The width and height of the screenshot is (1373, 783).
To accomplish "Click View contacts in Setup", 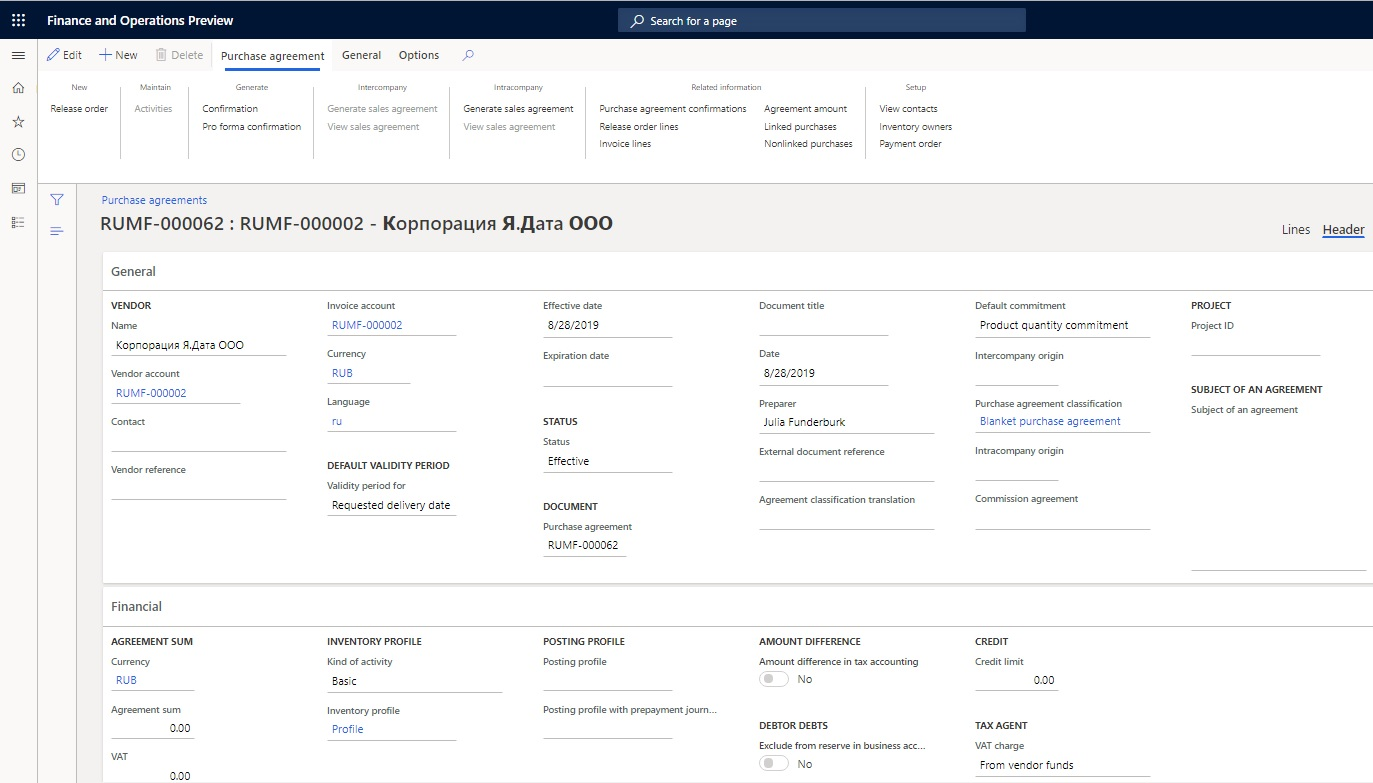I will pos(908,109).
